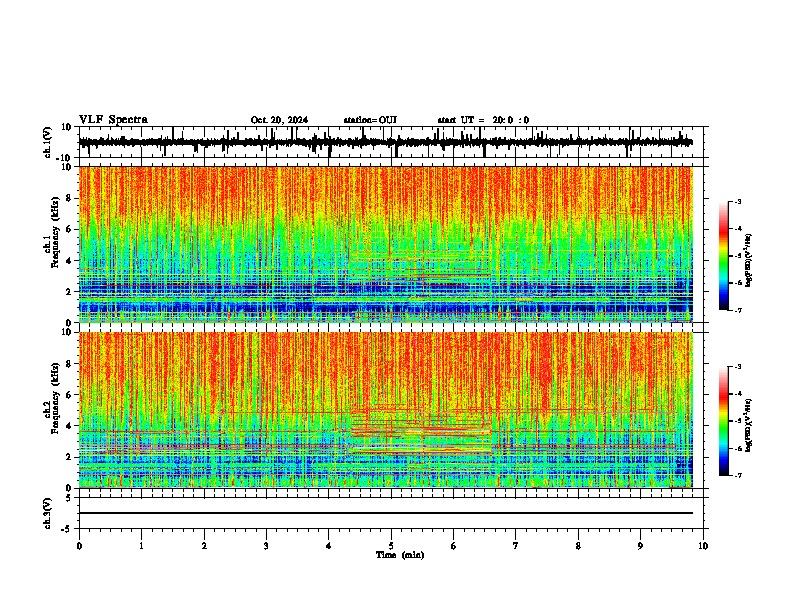Click the "VLF Spectra" plot title

tap(113, 120)
